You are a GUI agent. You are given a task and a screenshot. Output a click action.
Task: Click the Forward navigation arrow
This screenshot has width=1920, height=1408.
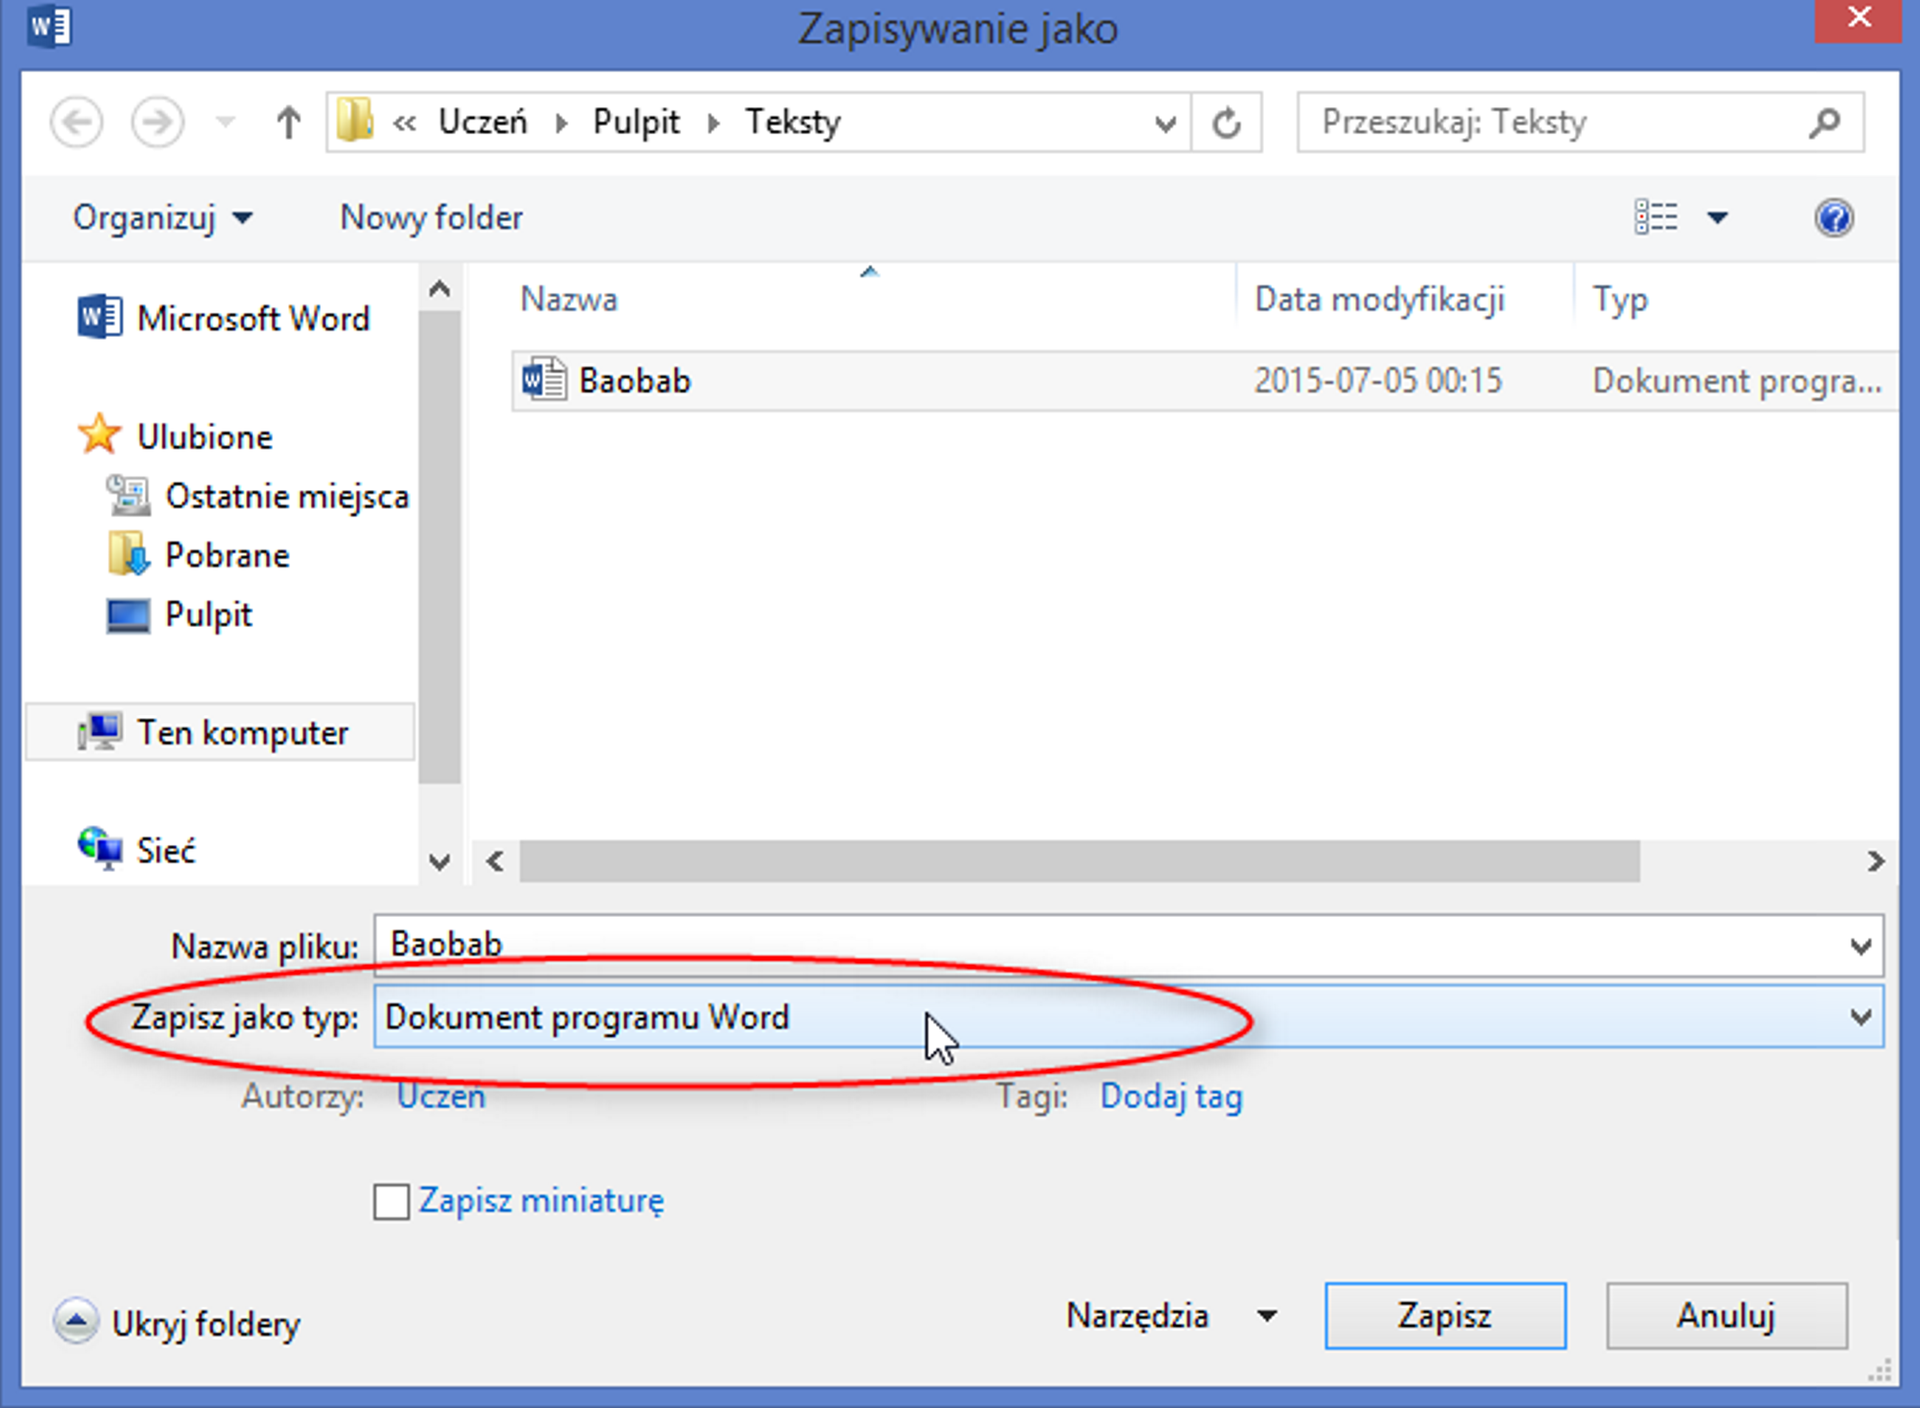point(158,123)
